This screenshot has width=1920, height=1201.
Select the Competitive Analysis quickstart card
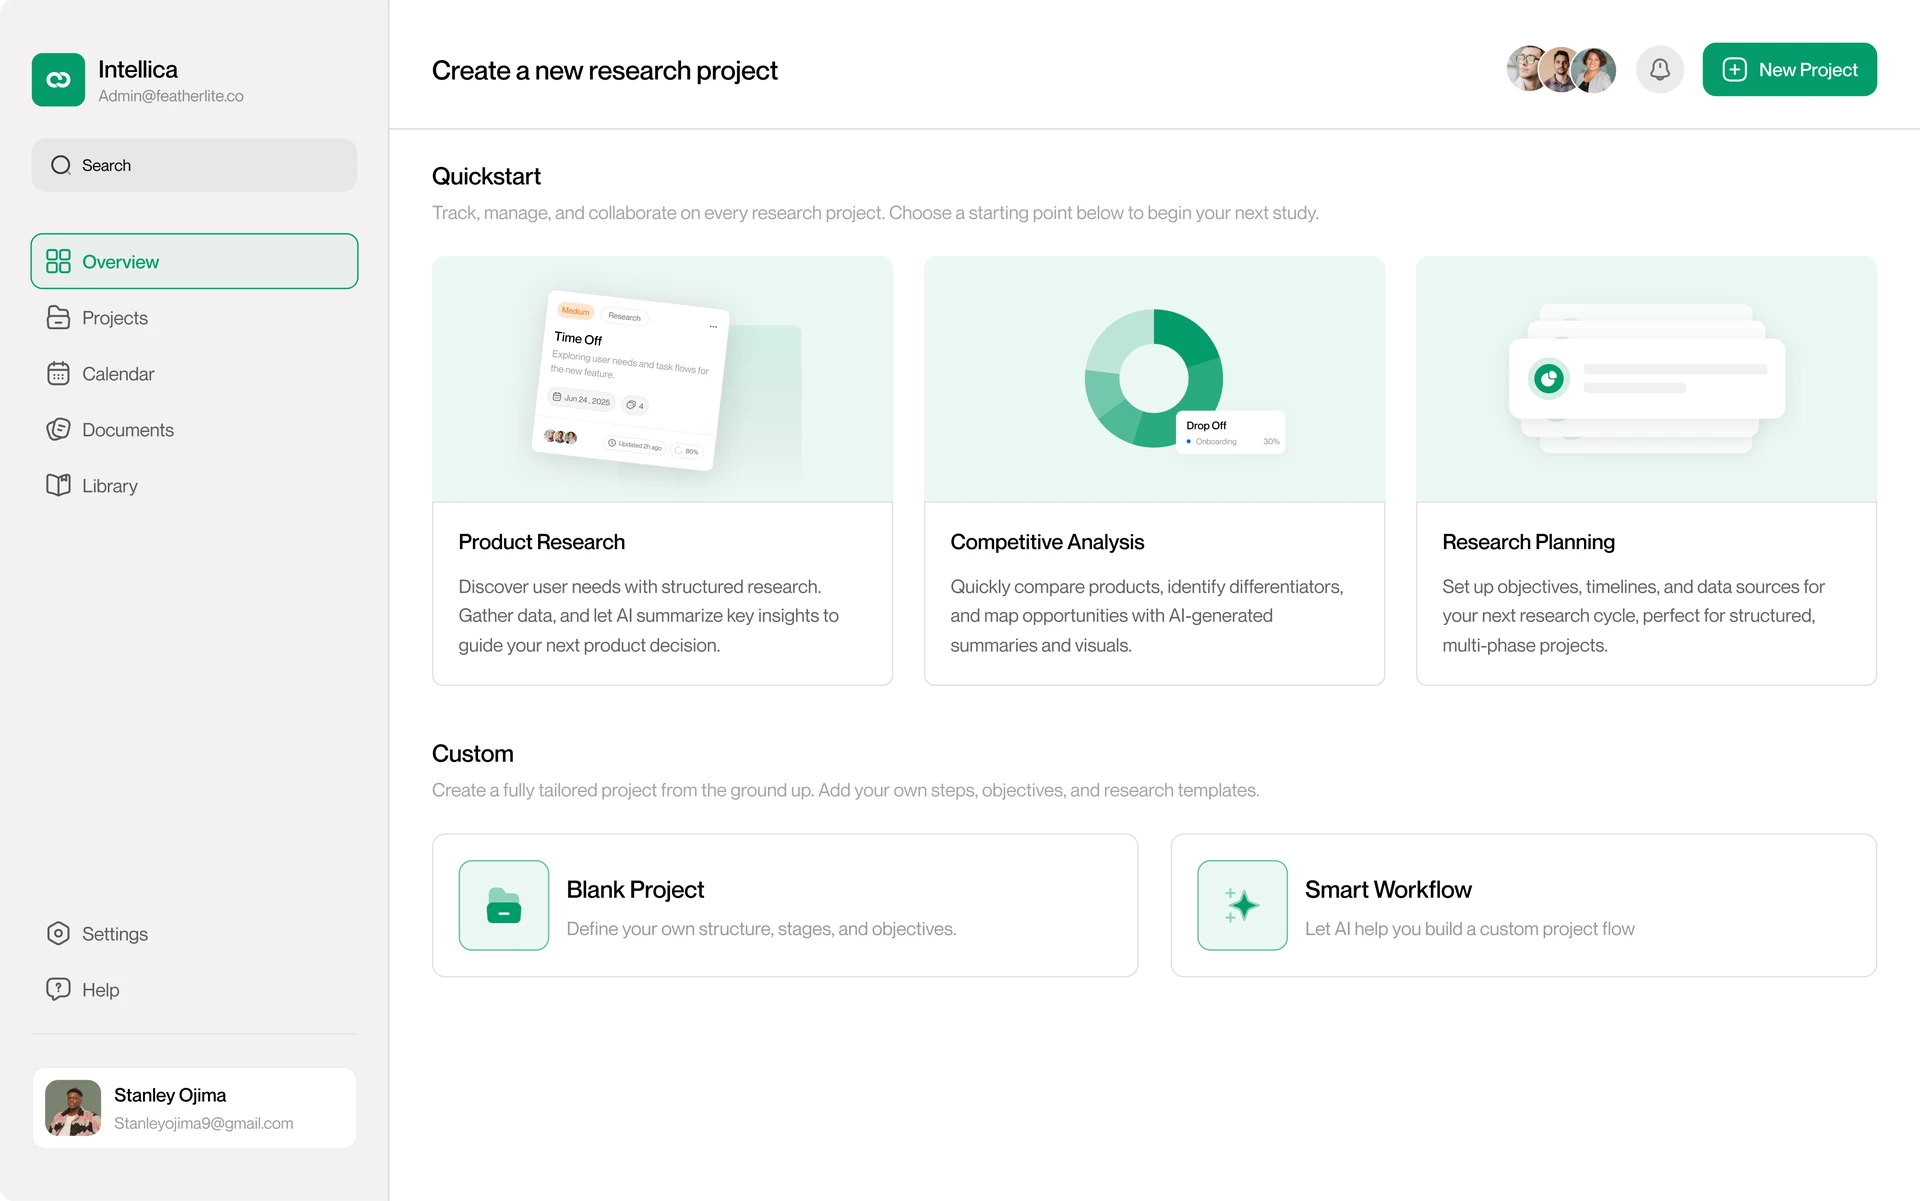(1154, 471)
